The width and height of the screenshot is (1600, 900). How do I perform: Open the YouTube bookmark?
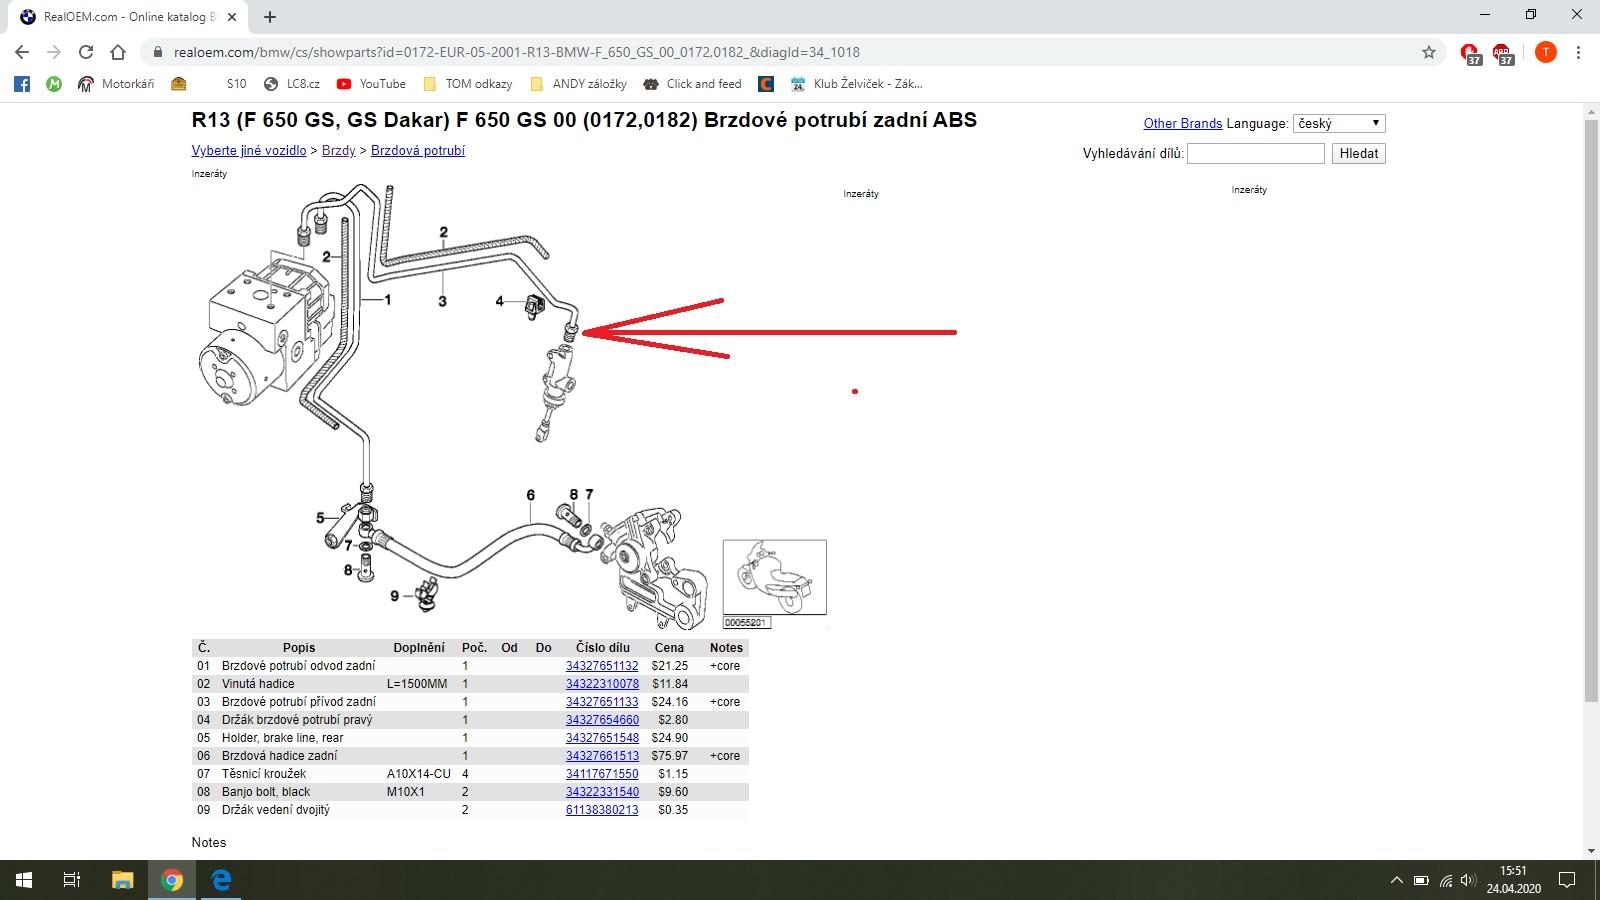(371, 84)
